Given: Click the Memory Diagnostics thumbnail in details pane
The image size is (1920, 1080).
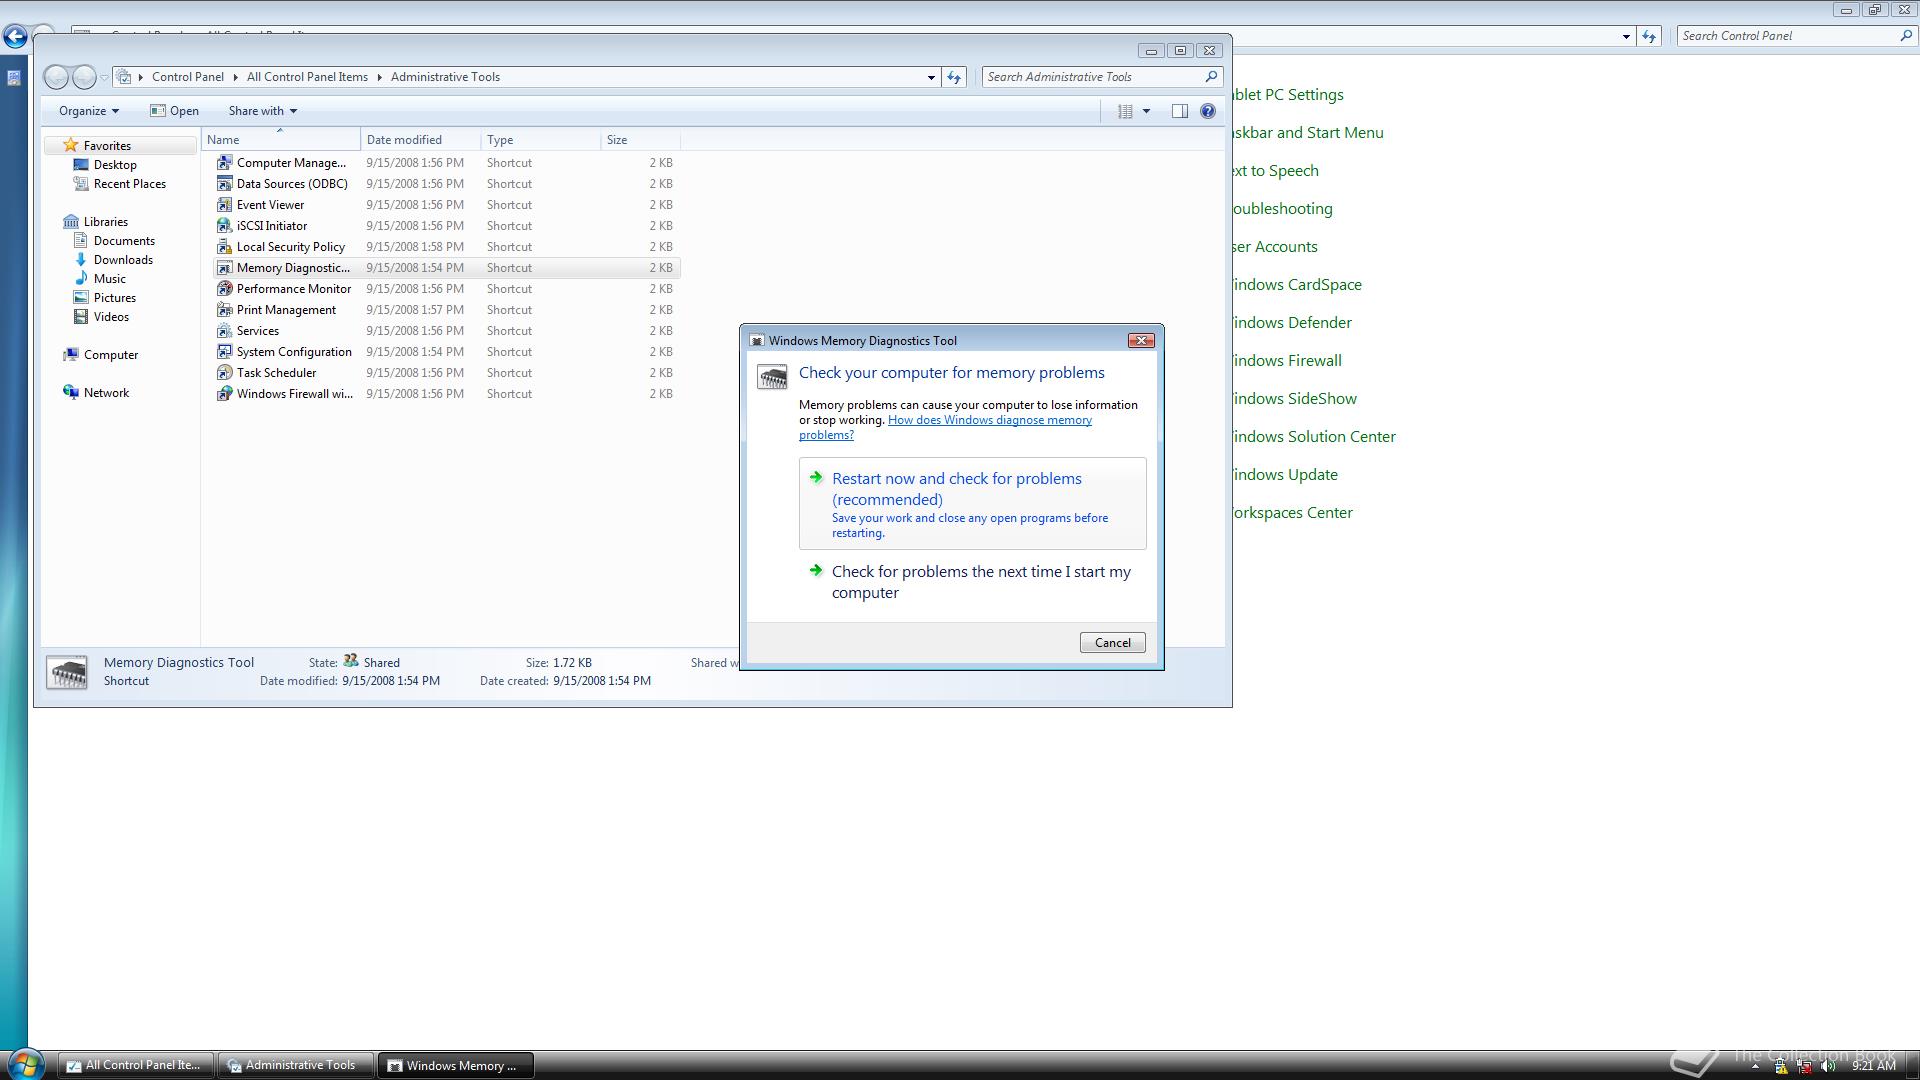Looking at the screenshot, I should [x=68, y=672].
